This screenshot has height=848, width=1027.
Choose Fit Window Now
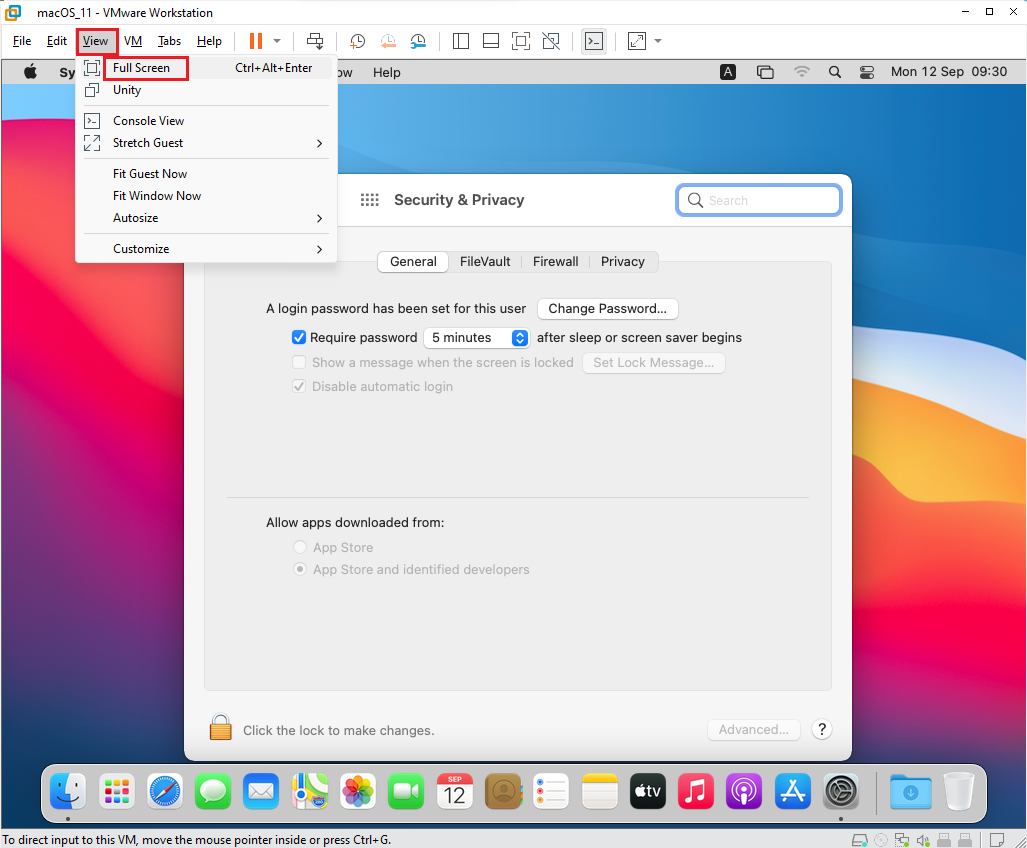204,196
